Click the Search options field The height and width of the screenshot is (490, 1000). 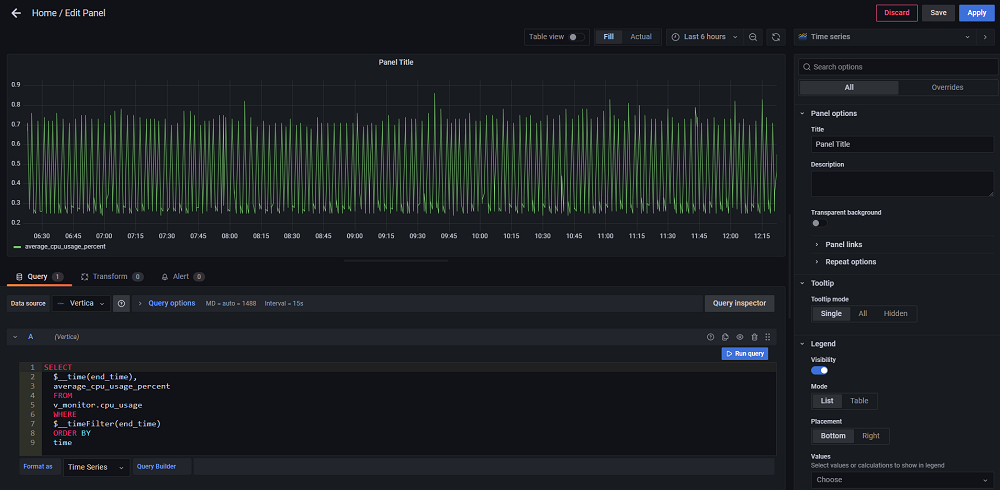(x=898, y=67)
